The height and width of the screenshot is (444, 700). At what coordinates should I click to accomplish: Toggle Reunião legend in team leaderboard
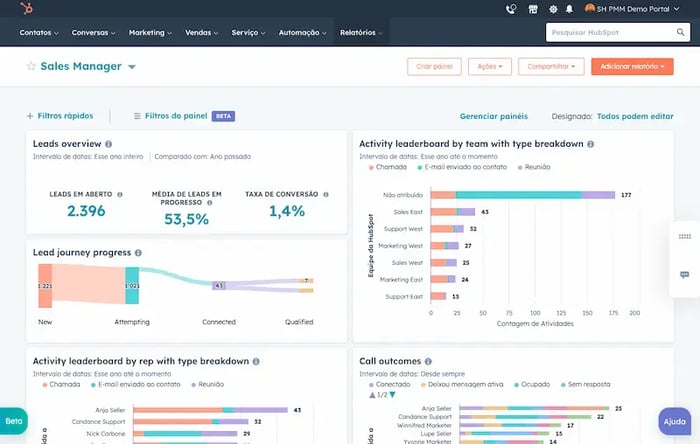534,167
